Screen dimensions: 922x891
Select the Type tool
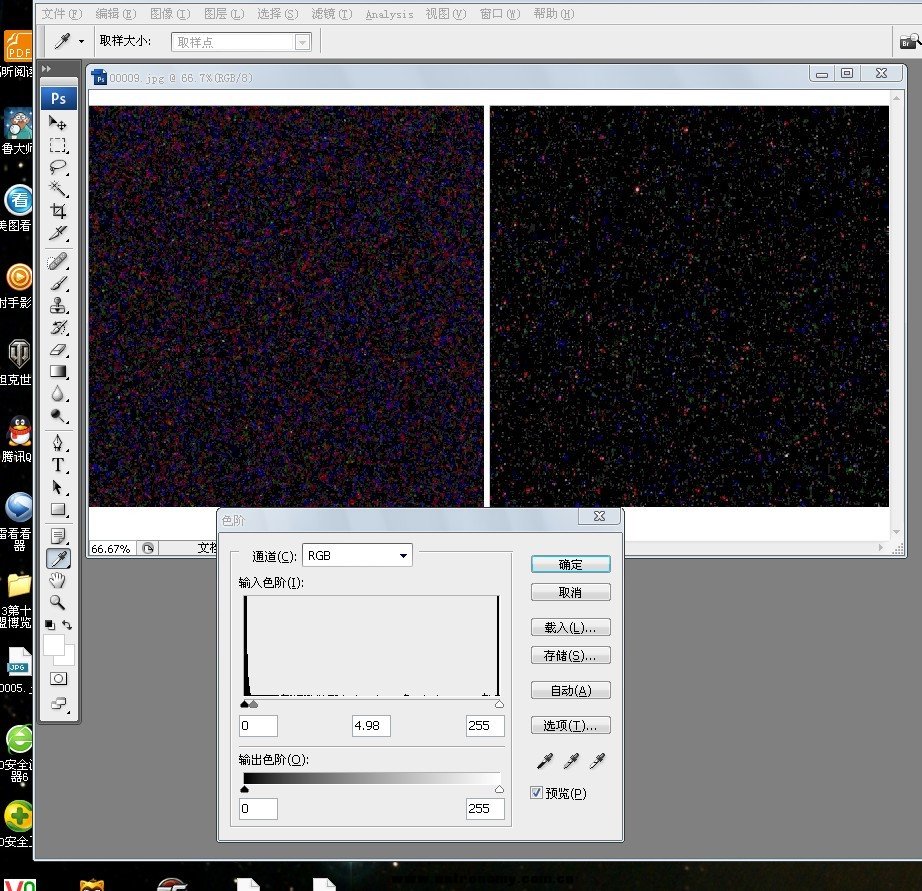click(x=58, y=465)
